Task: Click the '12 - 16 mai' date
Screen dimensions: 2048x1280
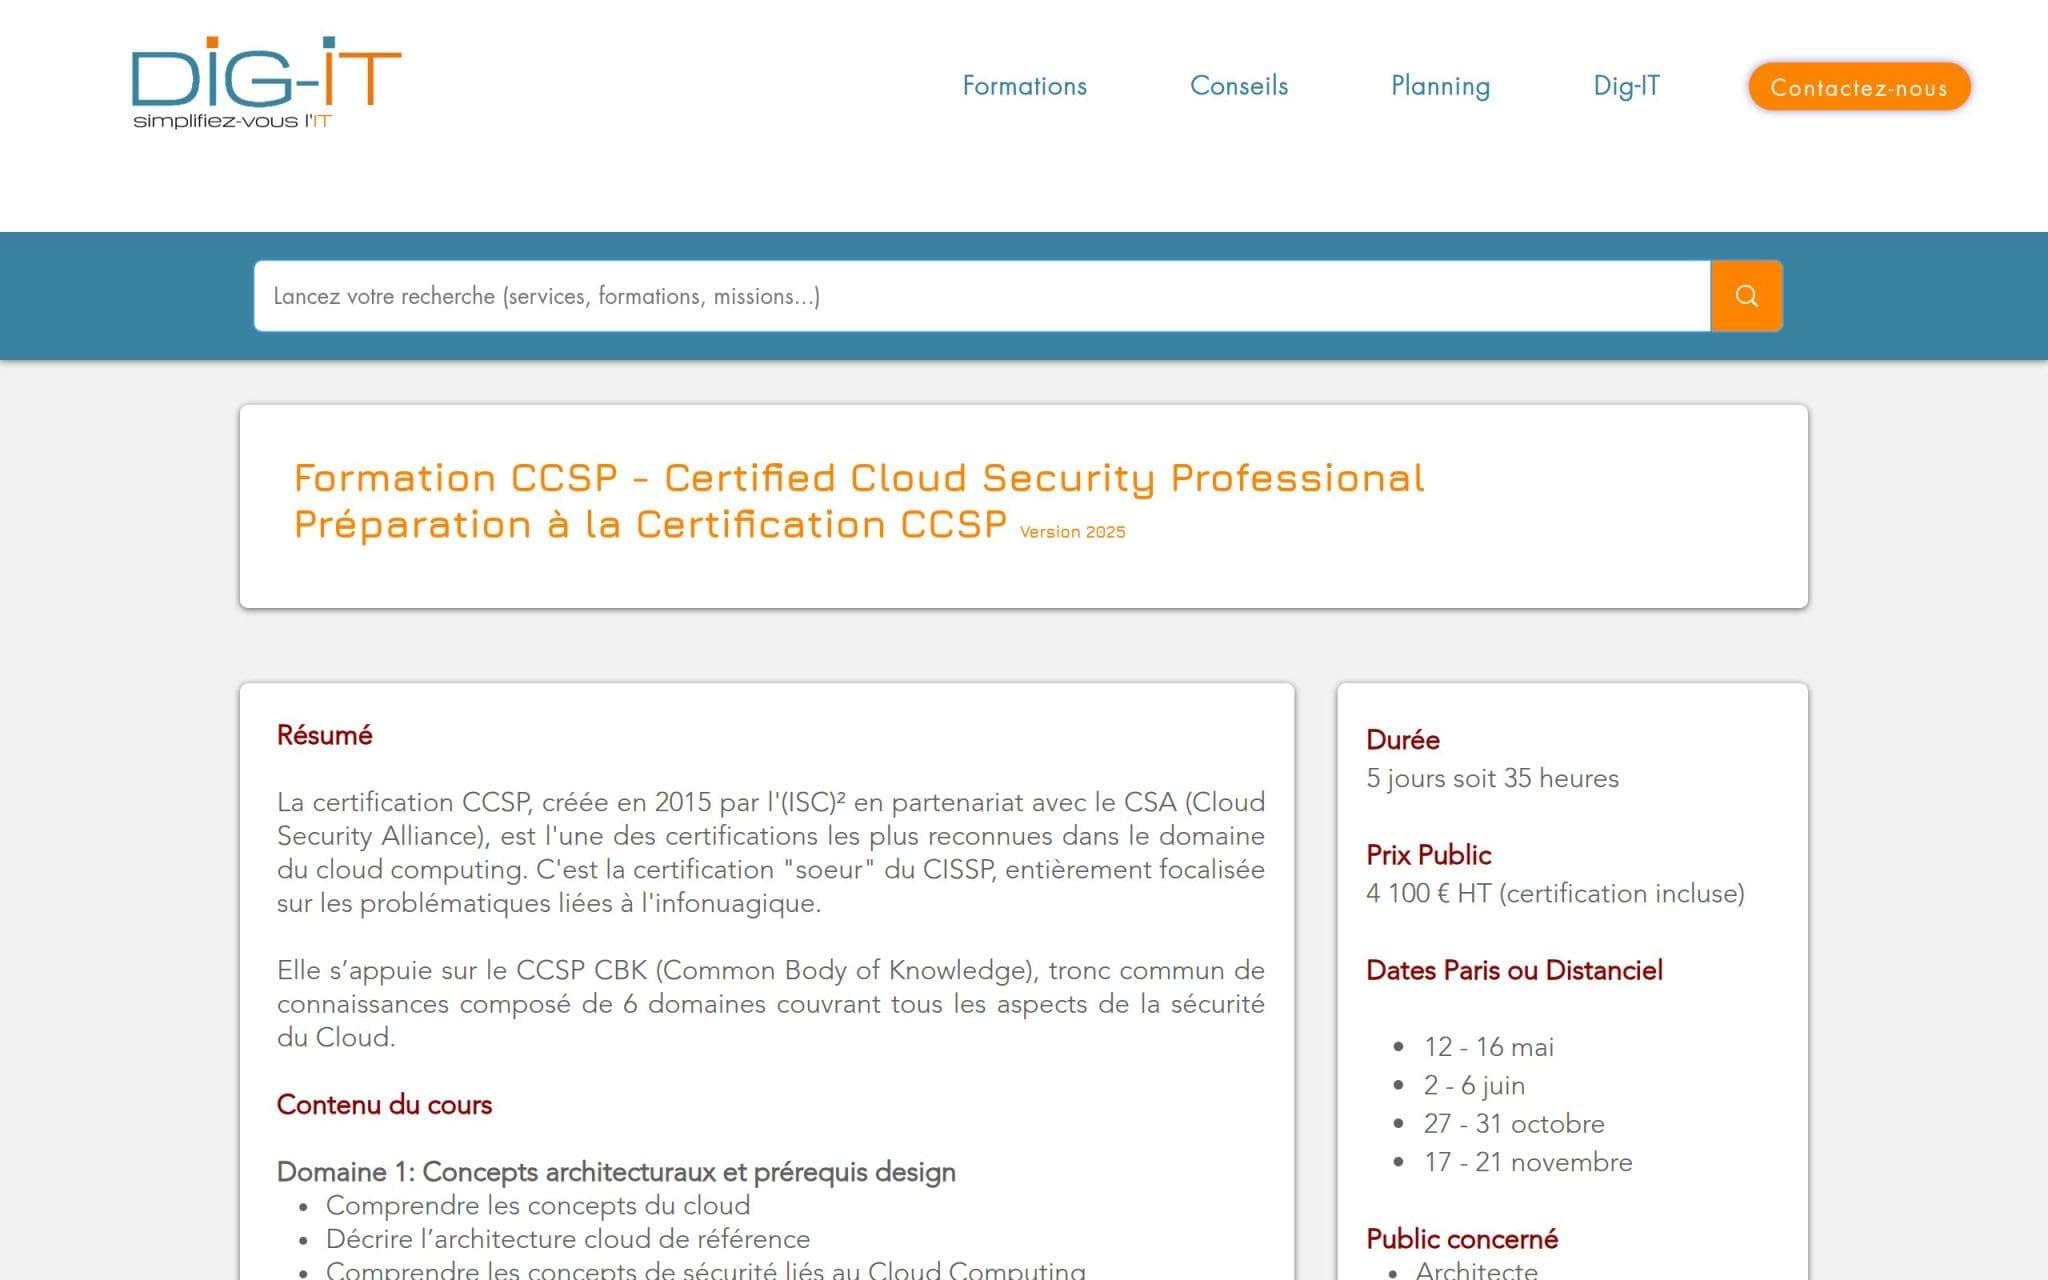Action: (1488, 1047)
